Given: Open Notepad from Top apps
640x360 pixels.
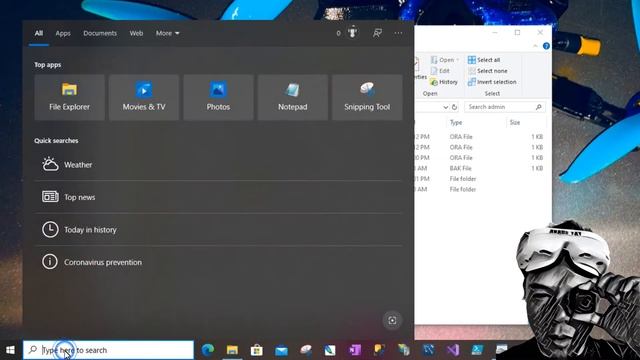Looking at the screenshot, I should pos(292,97).
